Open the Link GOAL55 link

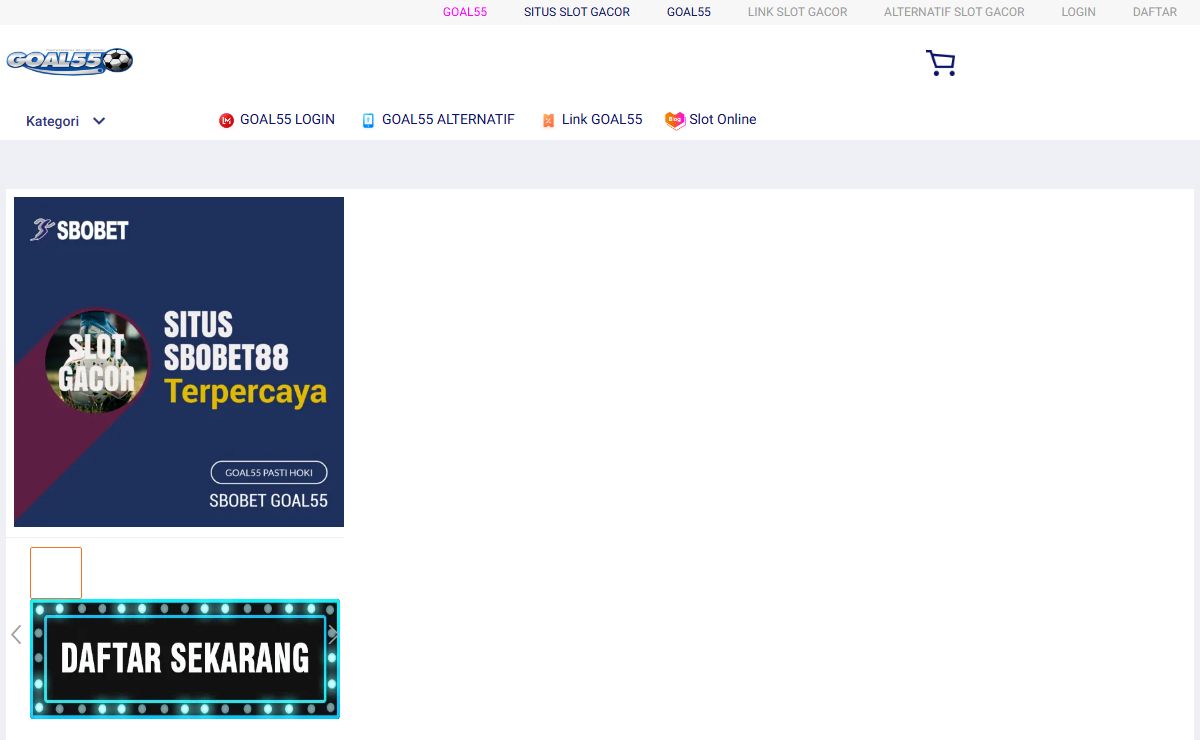602,119
